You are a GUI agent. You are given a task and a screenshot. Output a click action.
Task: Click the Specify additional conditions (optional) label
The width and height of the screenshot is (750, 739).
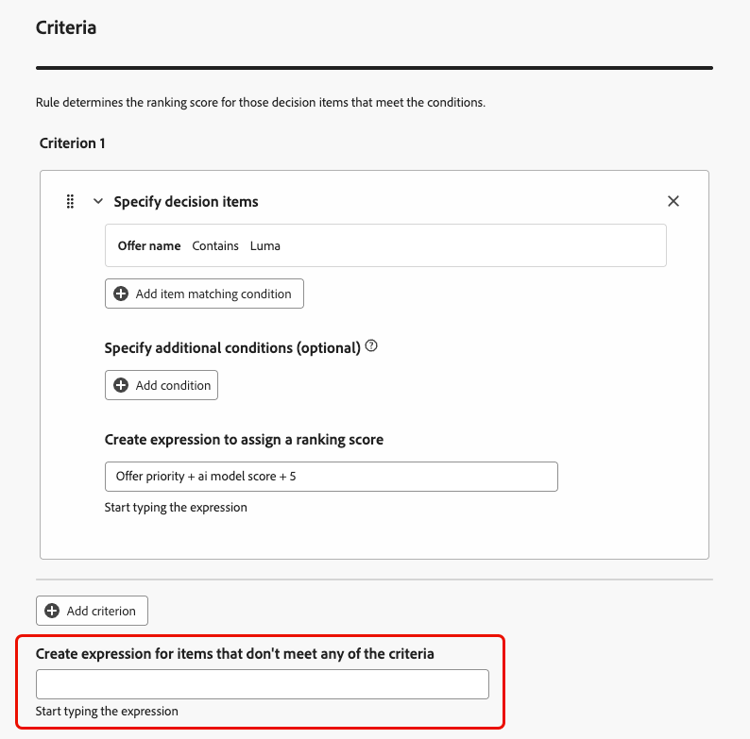232,348
